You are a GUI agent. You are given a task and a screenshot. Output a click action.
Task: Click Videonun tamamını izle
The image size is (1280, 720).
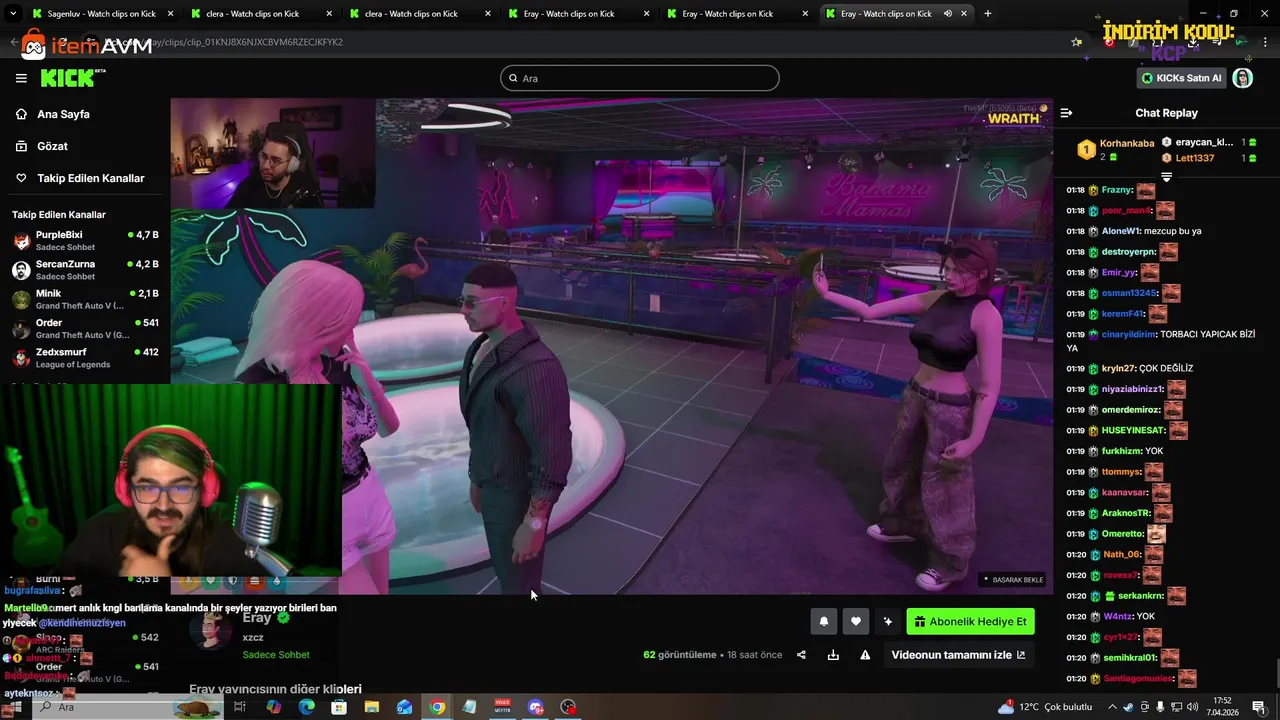pos(958,655)
